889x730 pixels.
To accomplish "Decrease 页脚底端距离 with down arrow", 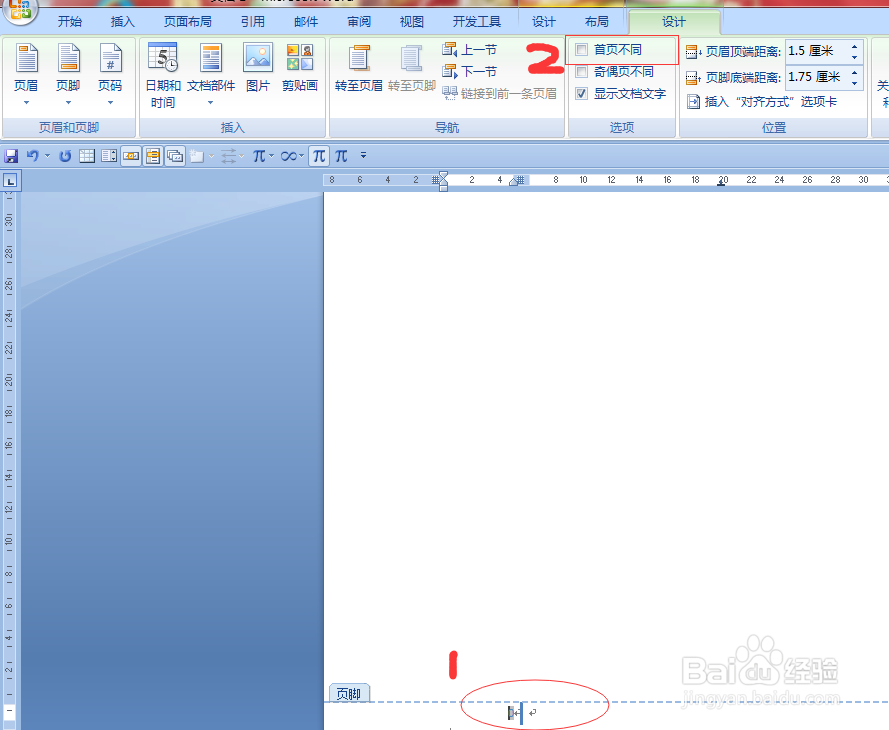I will (854, 83).
